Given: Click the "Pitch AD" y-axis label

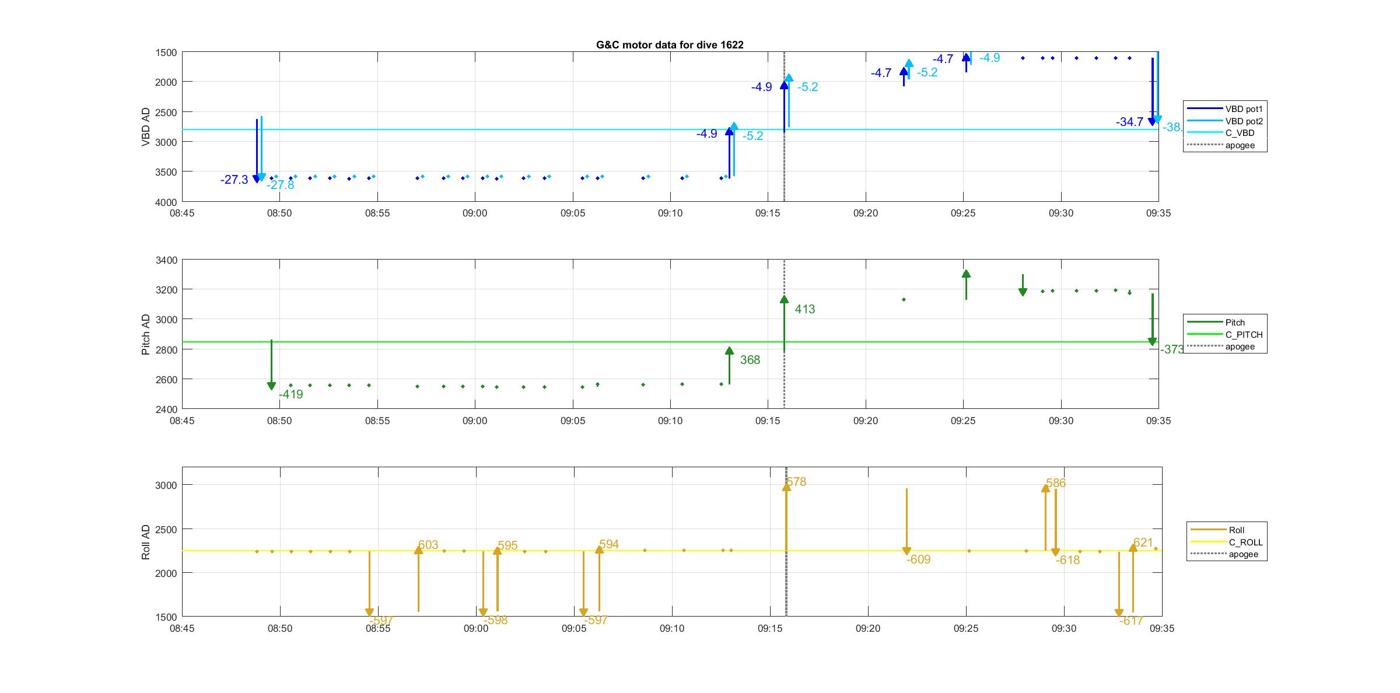Looking at the screenshot, I should point(146,335).
